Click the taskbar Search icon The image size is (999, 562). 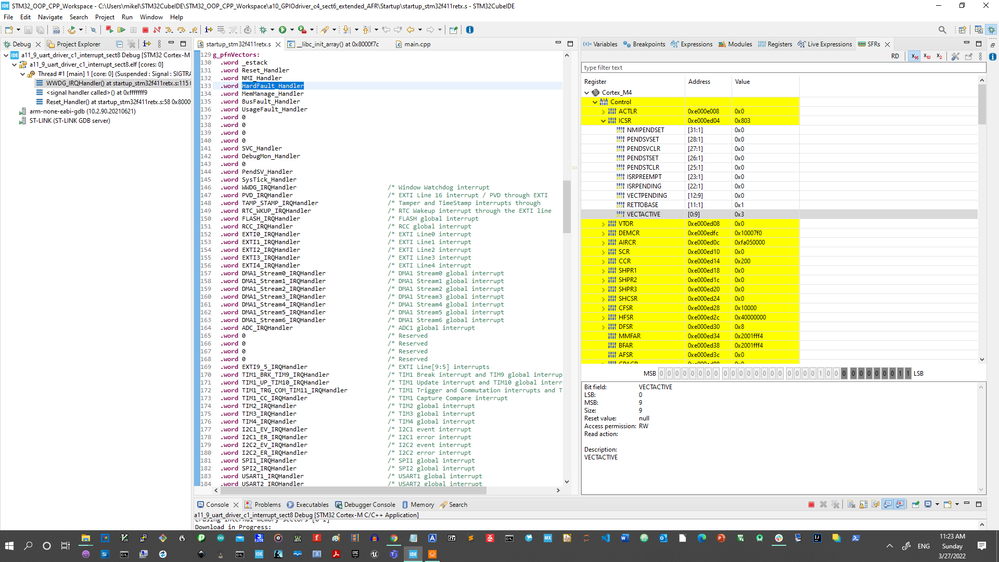point(28,546)
